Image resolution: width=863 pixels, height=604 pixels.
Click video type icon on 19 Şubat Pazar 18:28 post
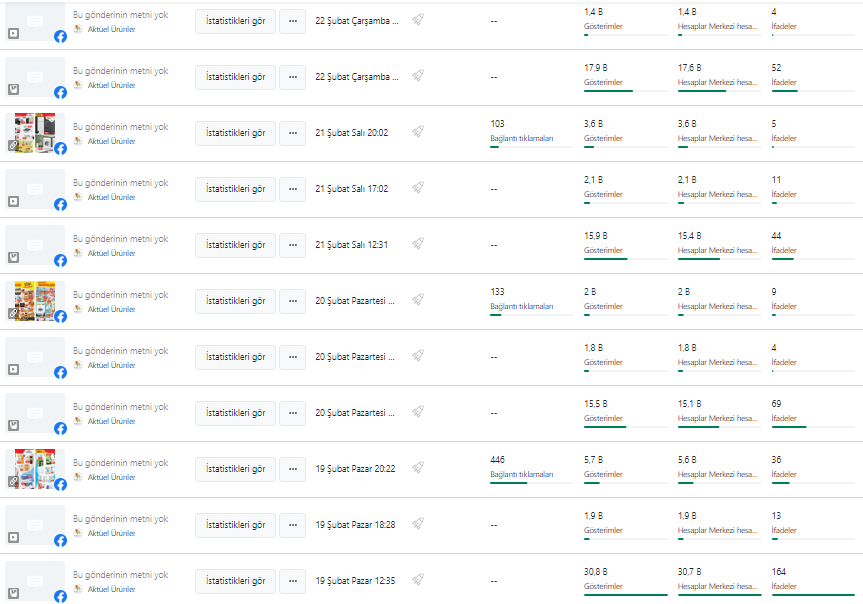click(14, 537)
